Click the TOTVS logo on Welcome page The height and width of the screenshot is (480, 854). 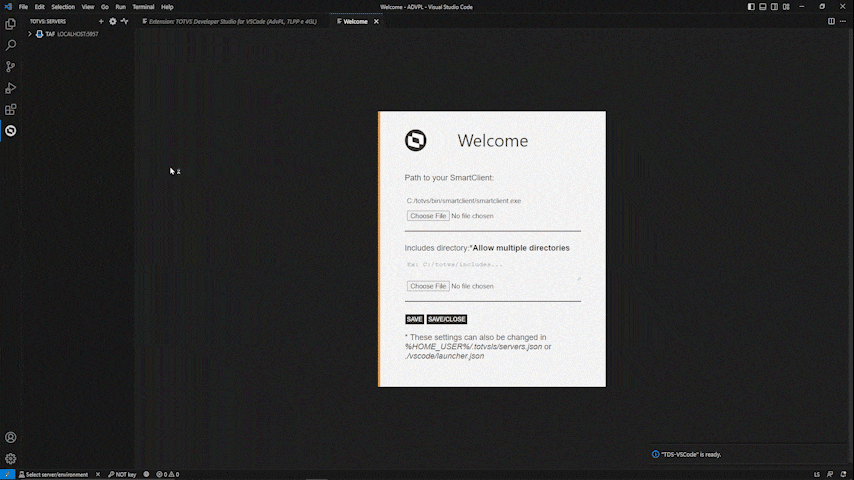click(x=416, y=141)
